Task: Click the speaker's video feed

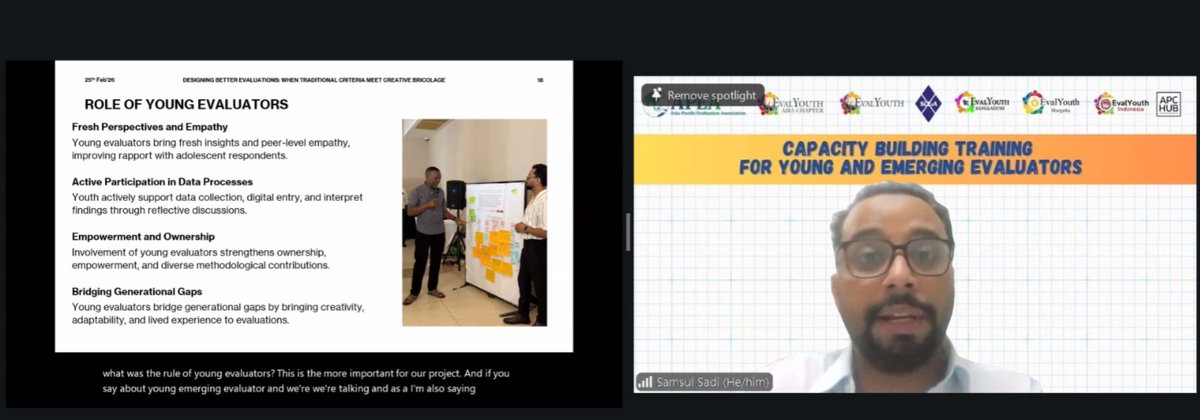Action: [915, 234]
